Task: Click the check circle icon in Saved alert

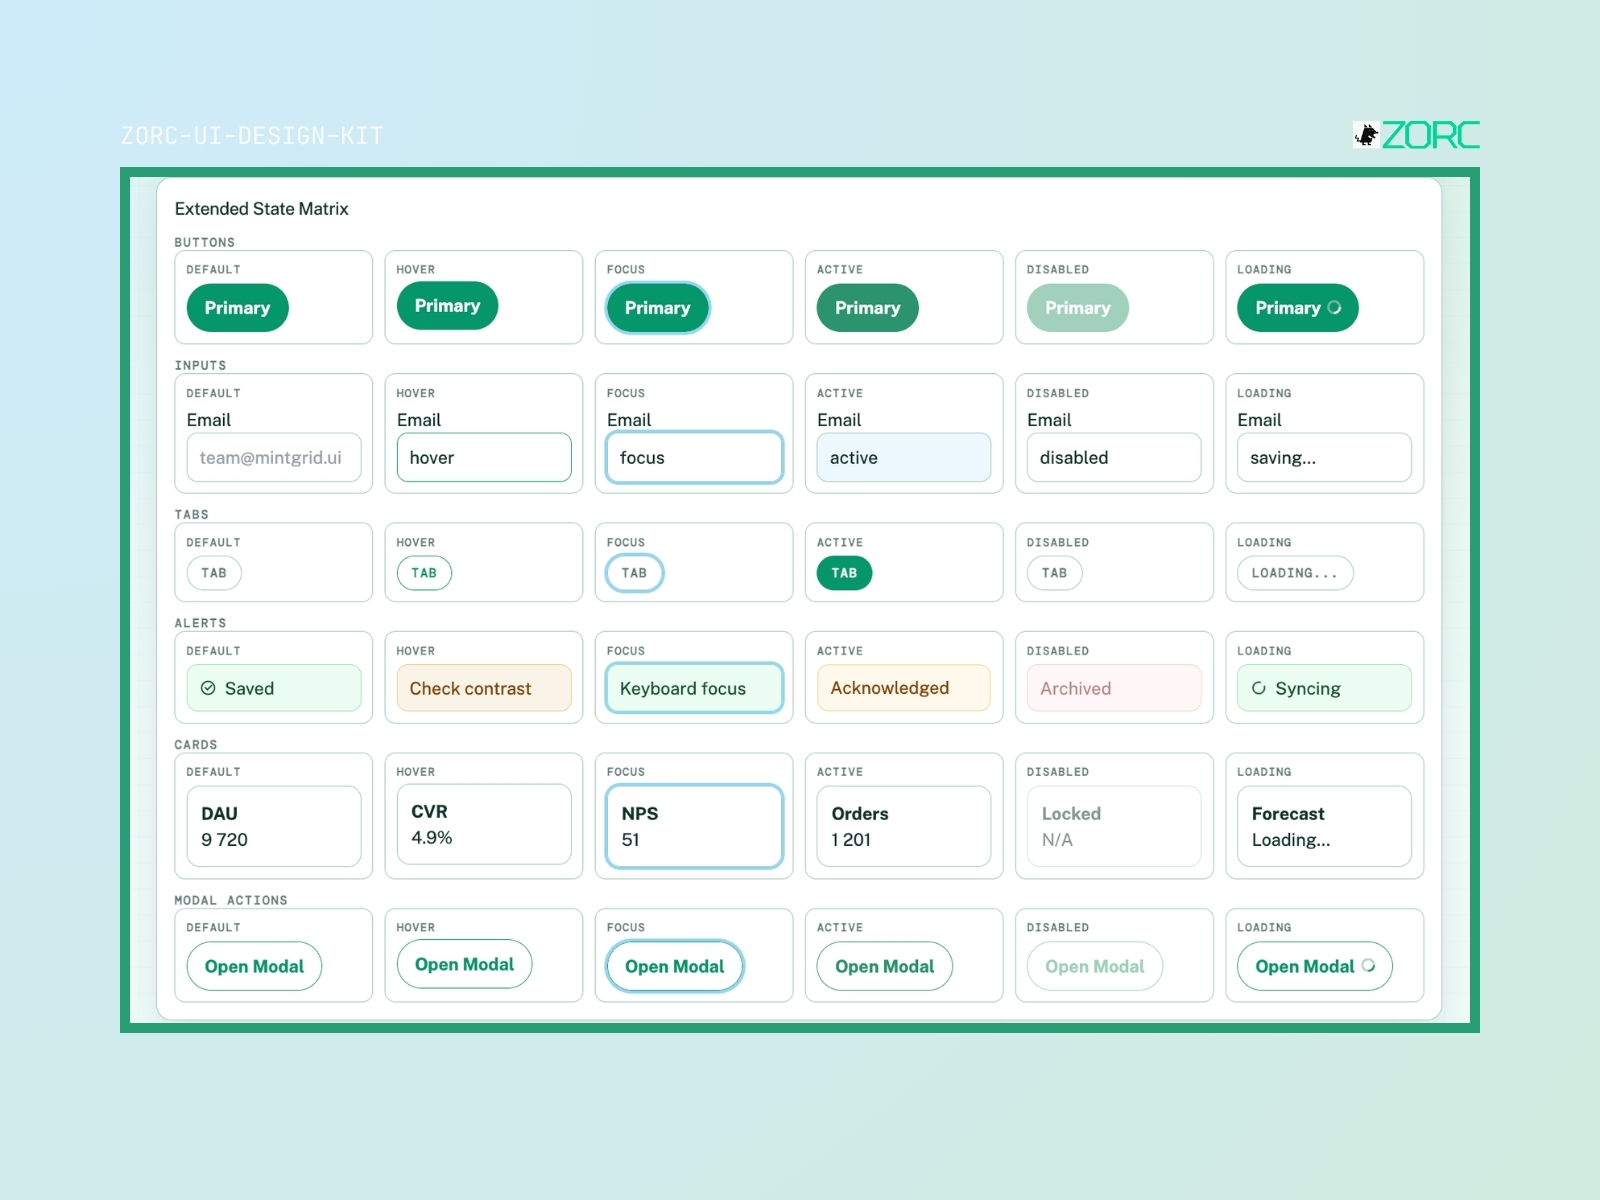Action: [x=208, y=688]
